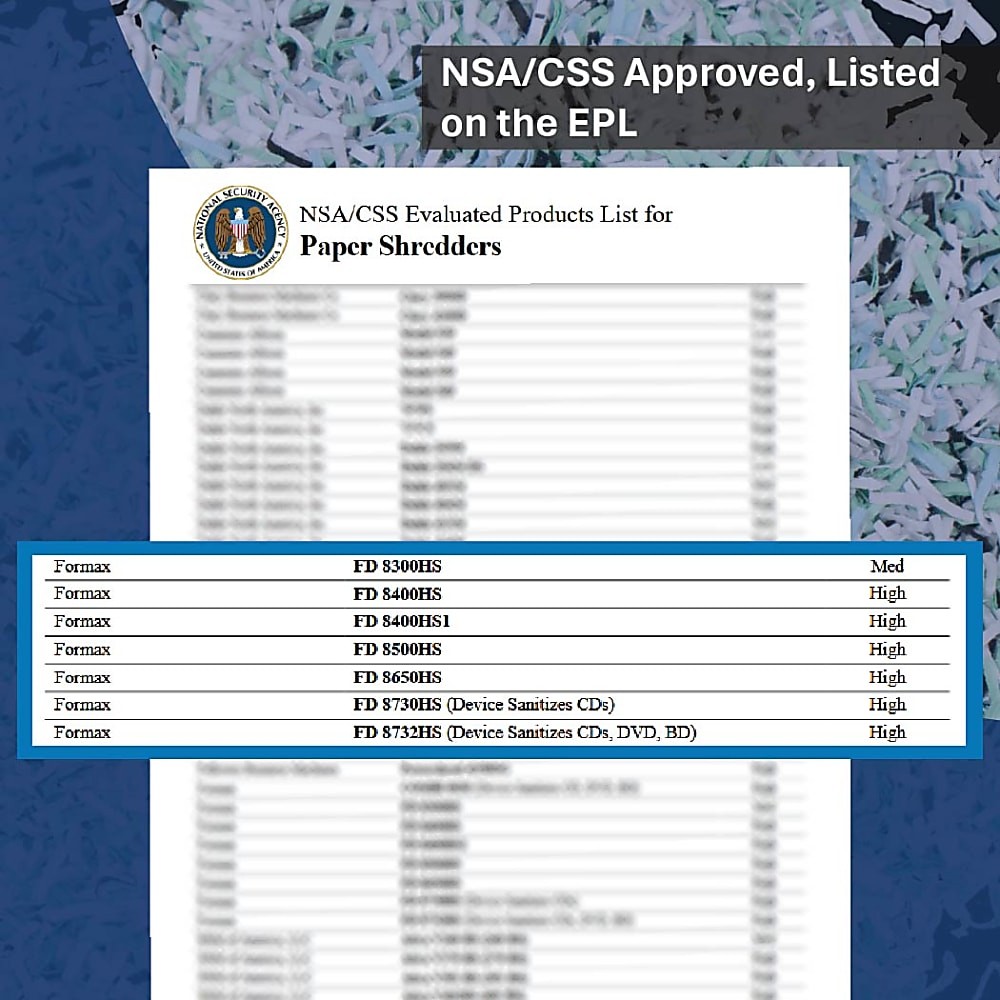Click the "Med" rating for FD 8300HS
The height and width of the screenshot is (1000, 1000).
point(886,567)
